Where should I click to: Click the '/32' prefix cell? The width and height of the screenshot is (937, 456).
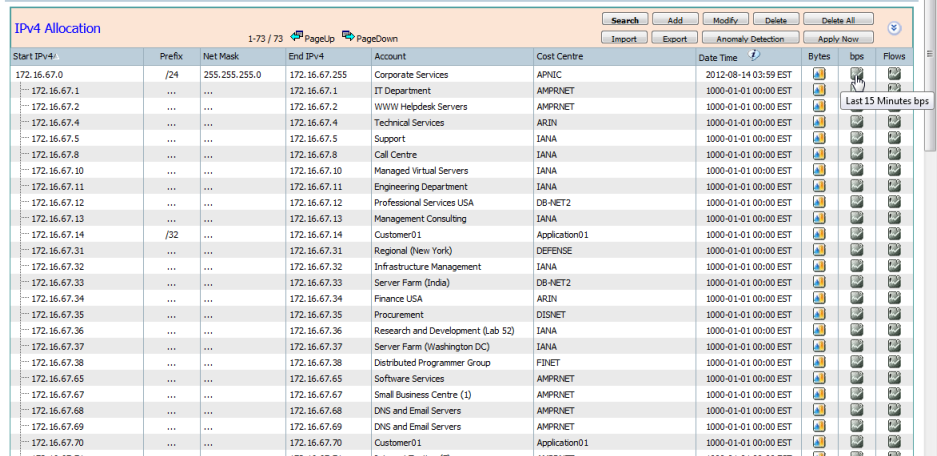click(x=172, y=235)
